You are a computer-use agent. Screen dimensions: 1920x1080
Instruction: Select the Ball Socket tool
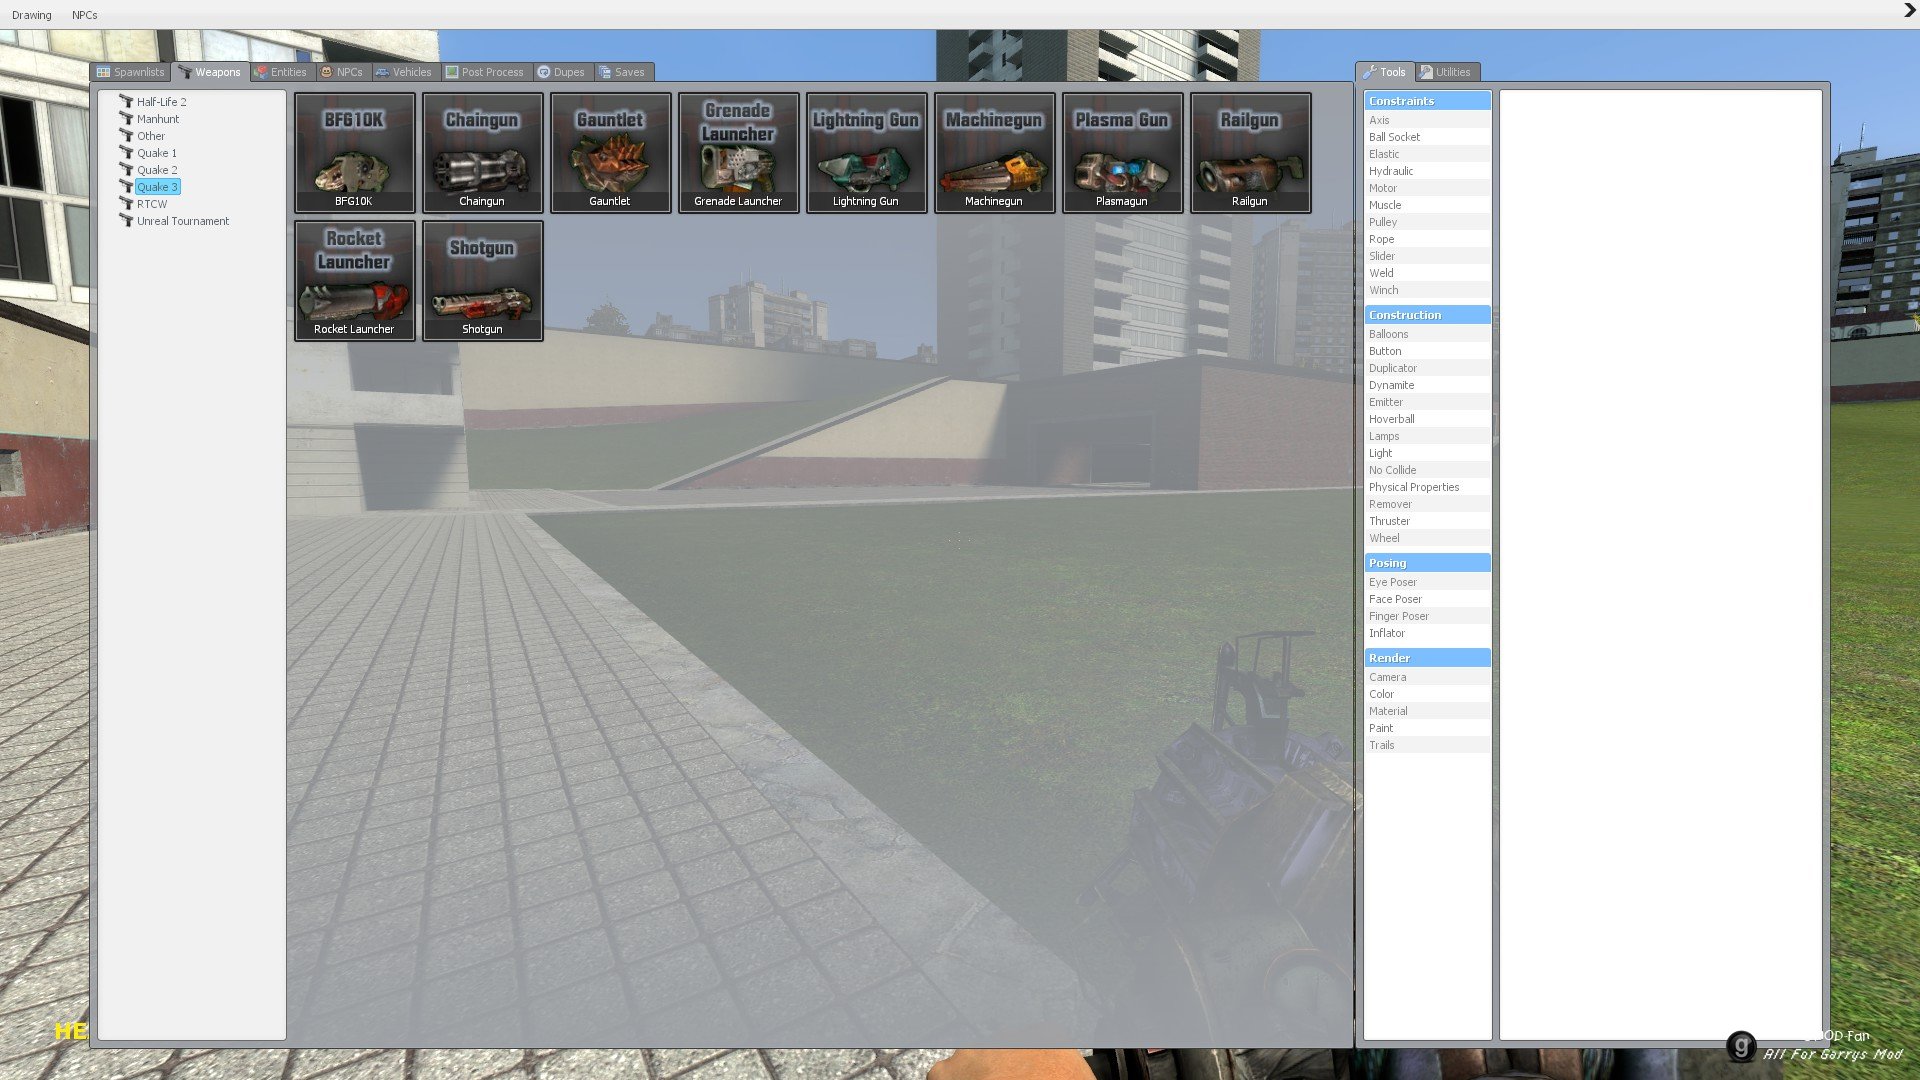pos(1427,137)
